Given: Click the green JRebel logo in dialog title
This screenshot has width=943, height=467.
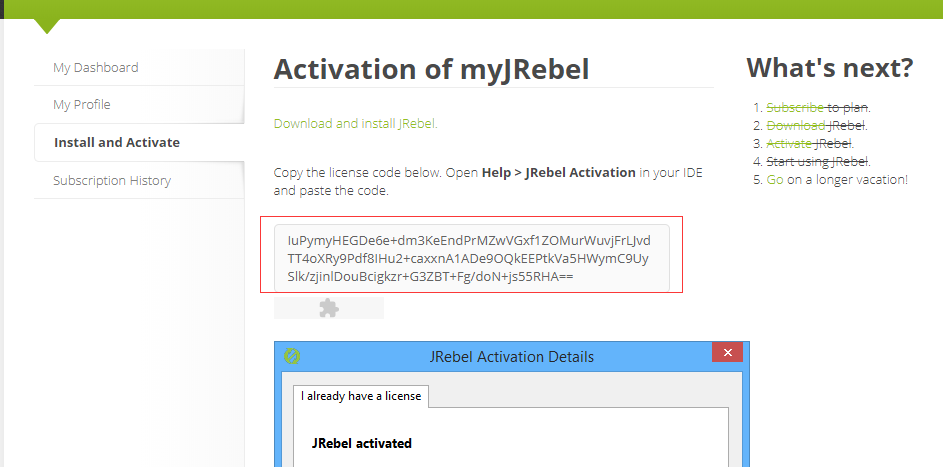Looking at the screenshot, I should tap(292, 356).
